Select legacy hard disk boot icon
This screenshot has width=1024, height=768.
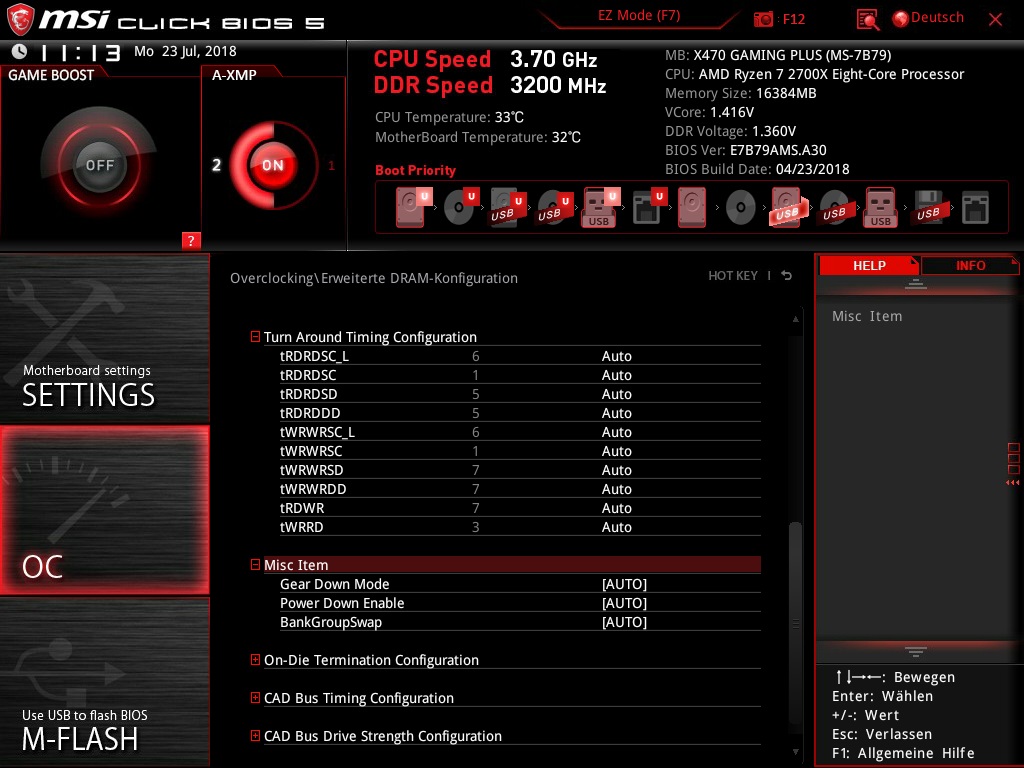(692, 207)
